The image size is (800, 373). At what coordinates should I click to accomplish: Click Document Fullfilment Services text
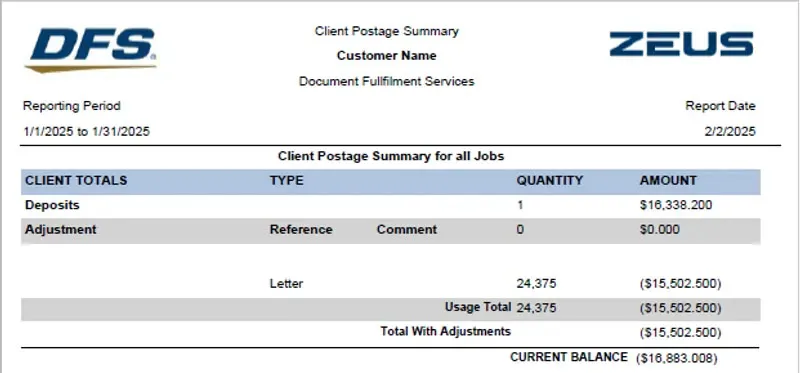point(387,81)
